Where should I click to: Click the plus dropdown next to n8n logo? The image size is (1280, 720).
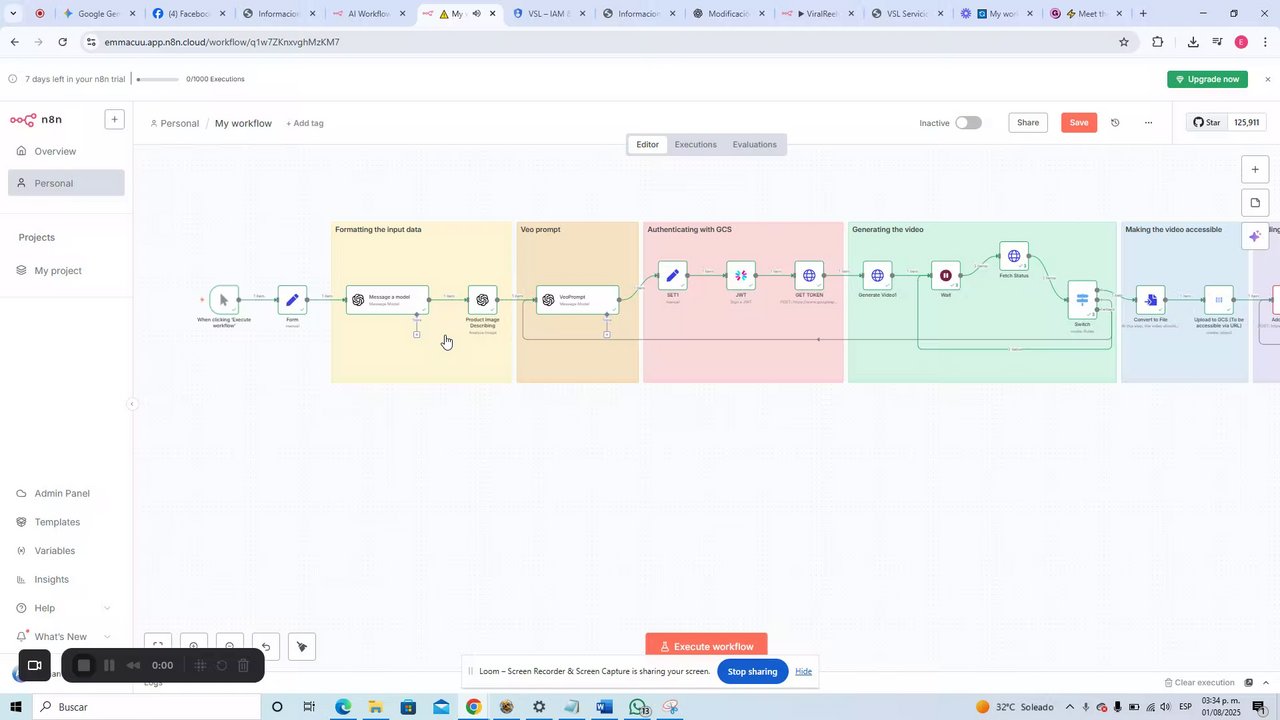[x=114, y=119]
